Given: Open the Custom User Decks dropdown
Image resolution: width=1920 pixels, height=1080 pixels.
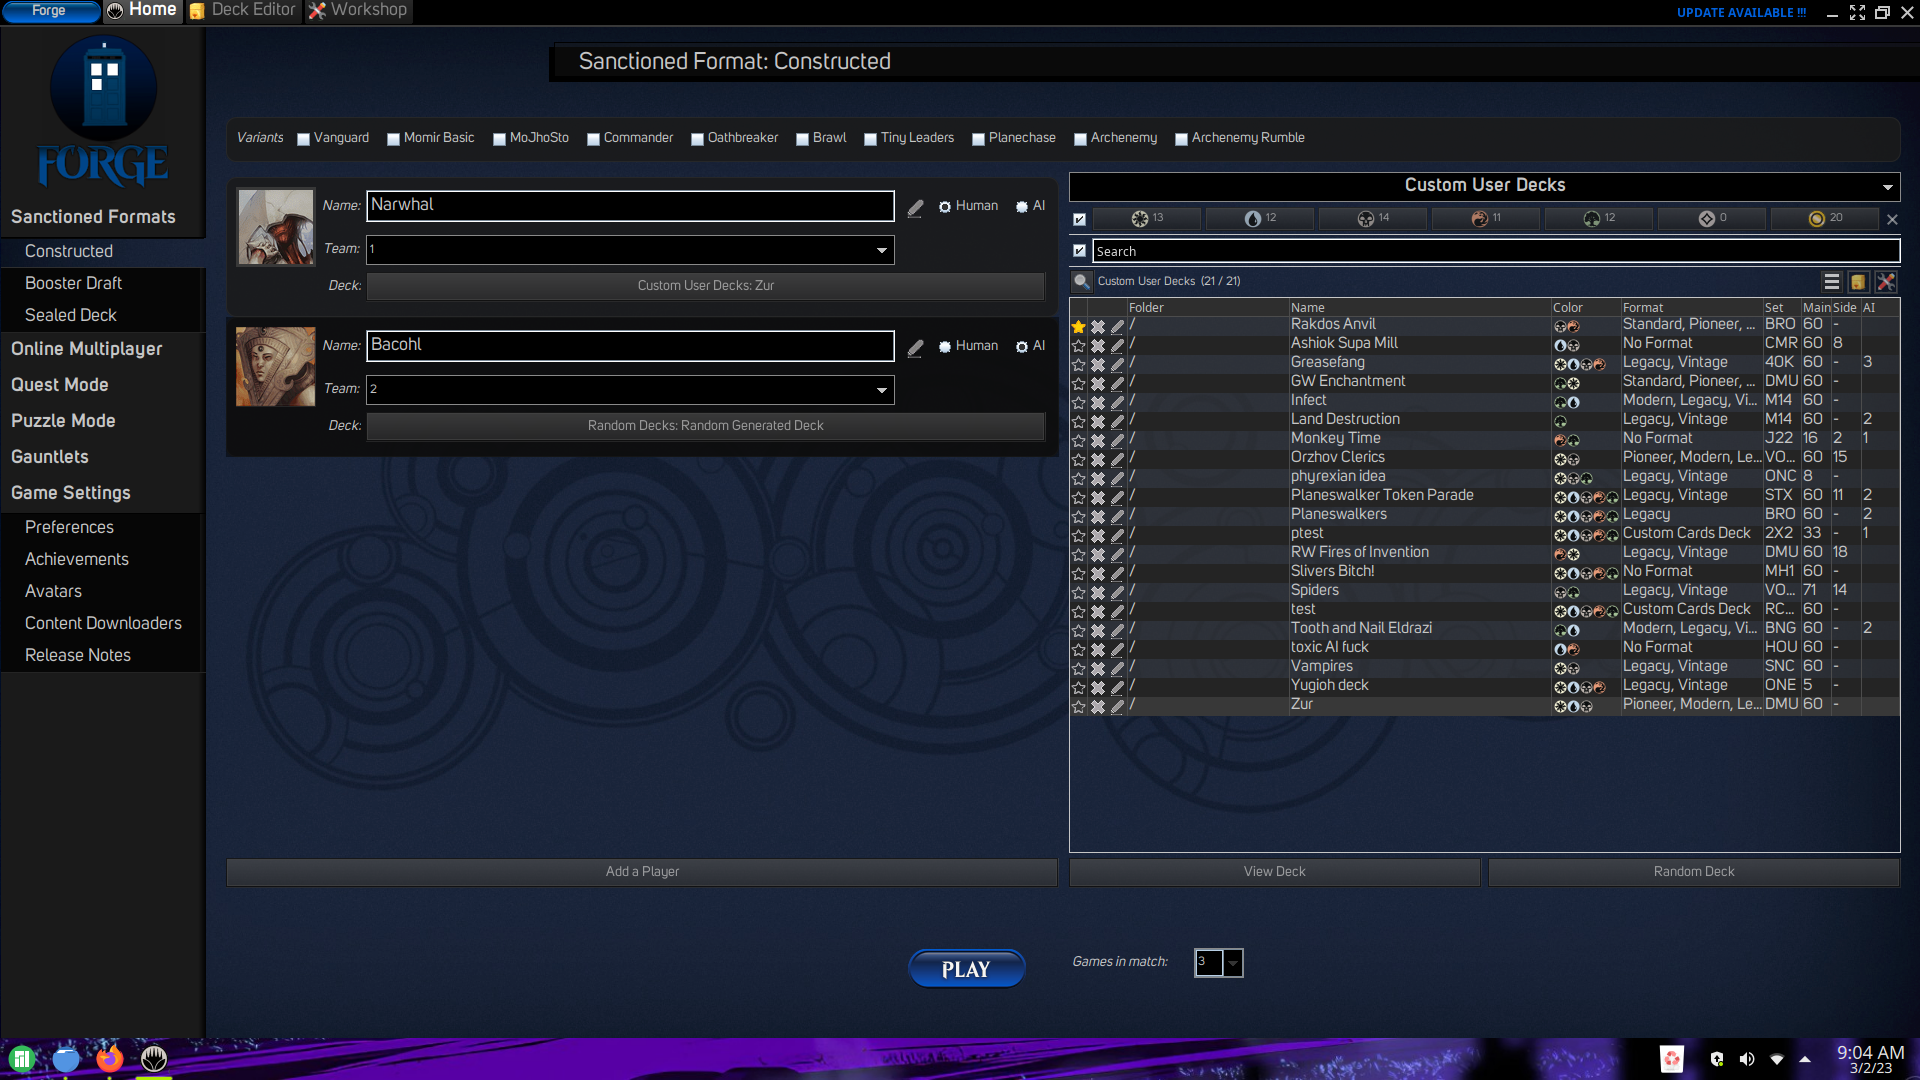Looking at the screenshot, I should coord(1887,187).
